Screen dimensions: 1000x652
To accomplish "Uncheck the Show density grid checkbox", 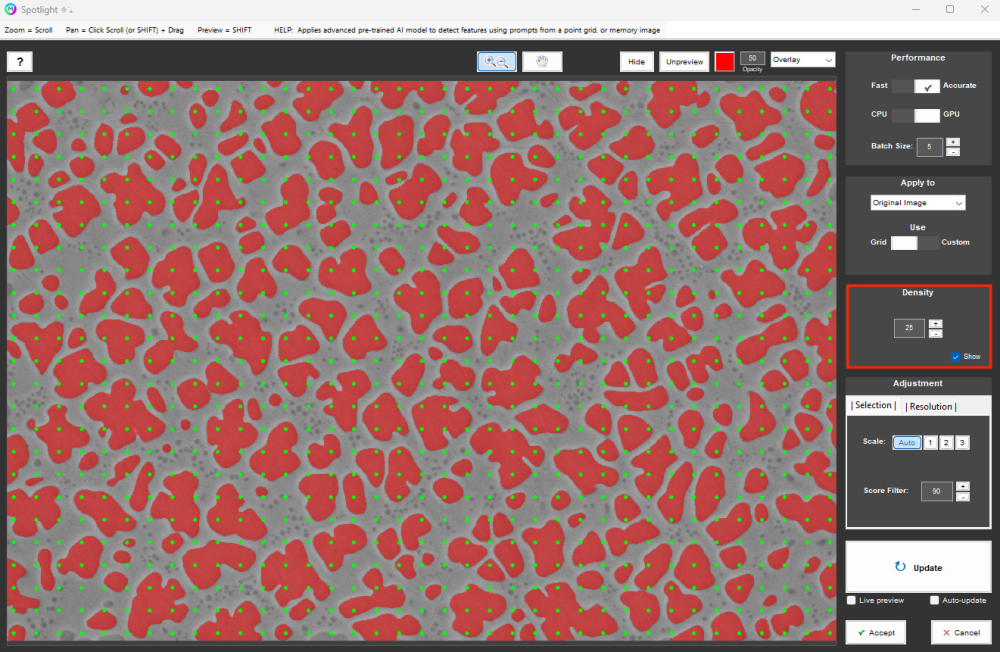I will pyautogui.click(x=955, y=357).
